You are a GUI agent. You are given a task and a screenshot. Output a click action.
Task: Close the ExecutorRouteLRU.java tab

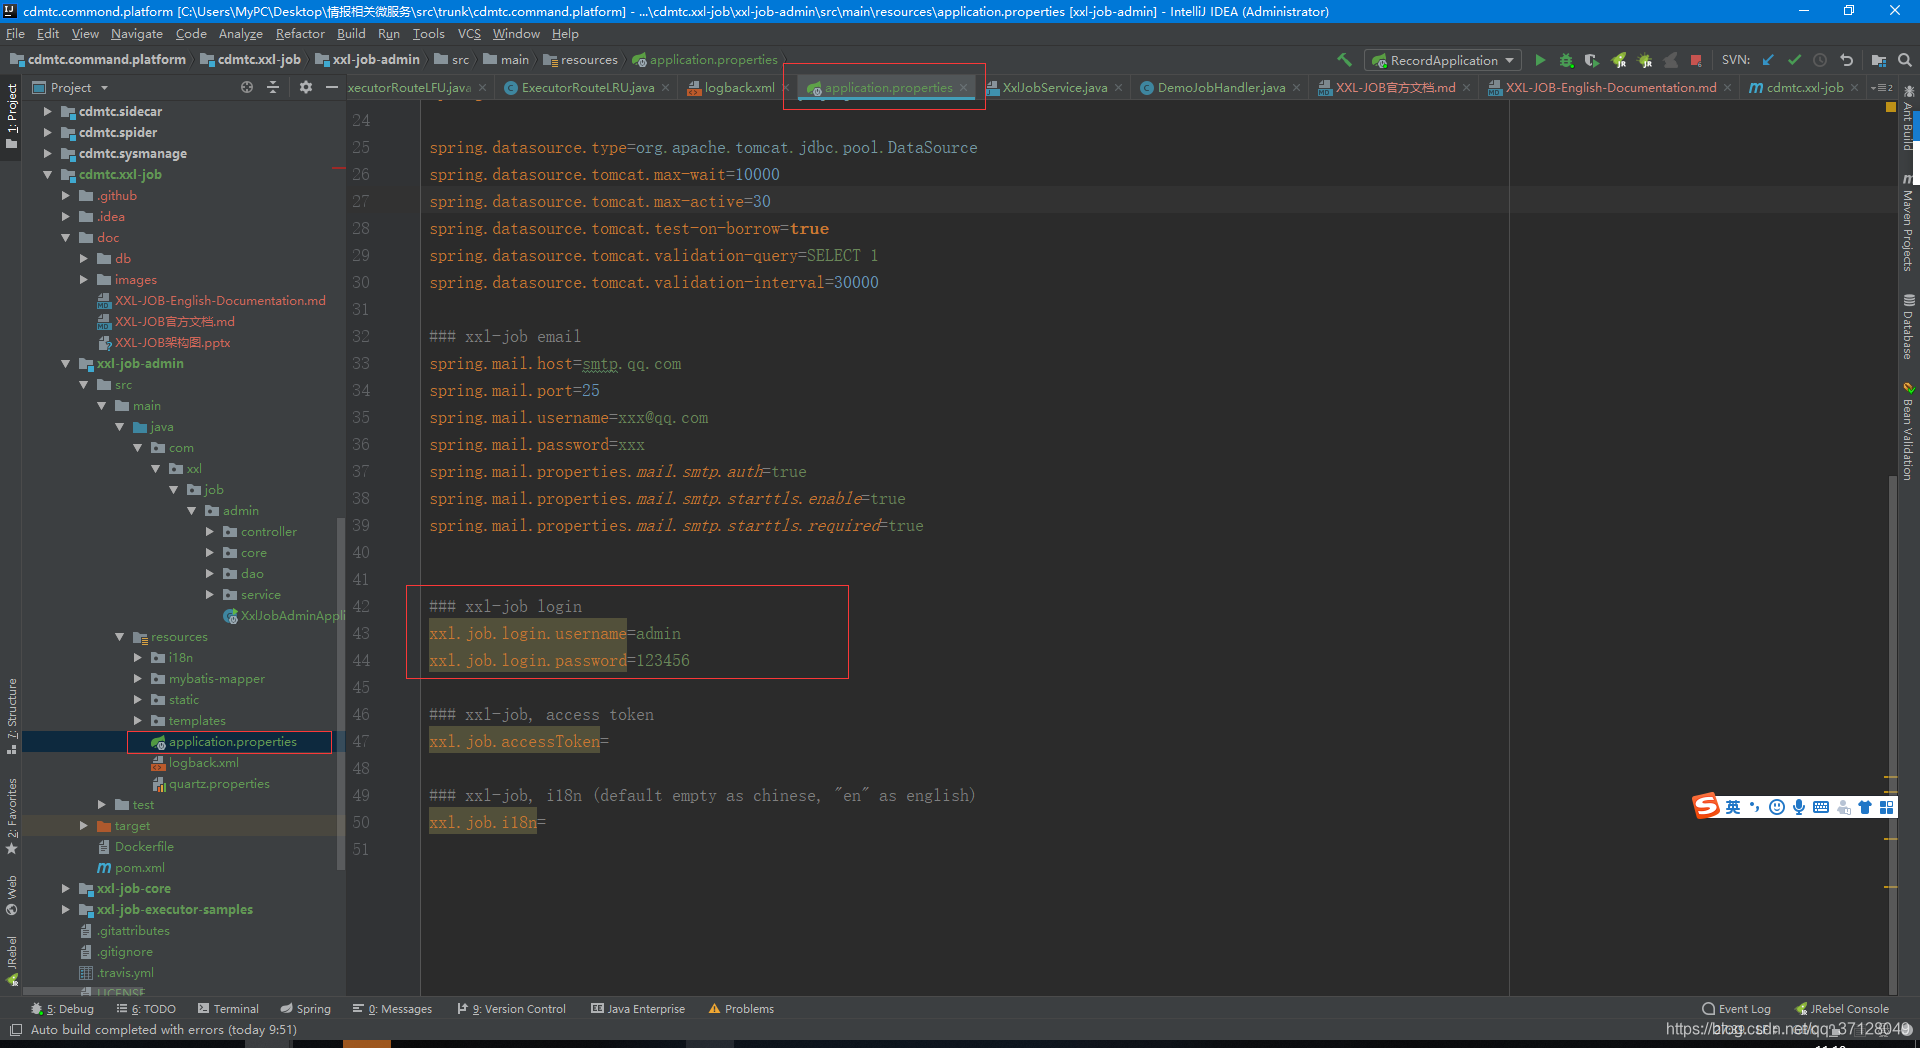pyautogui.click(x=666, y=88)
